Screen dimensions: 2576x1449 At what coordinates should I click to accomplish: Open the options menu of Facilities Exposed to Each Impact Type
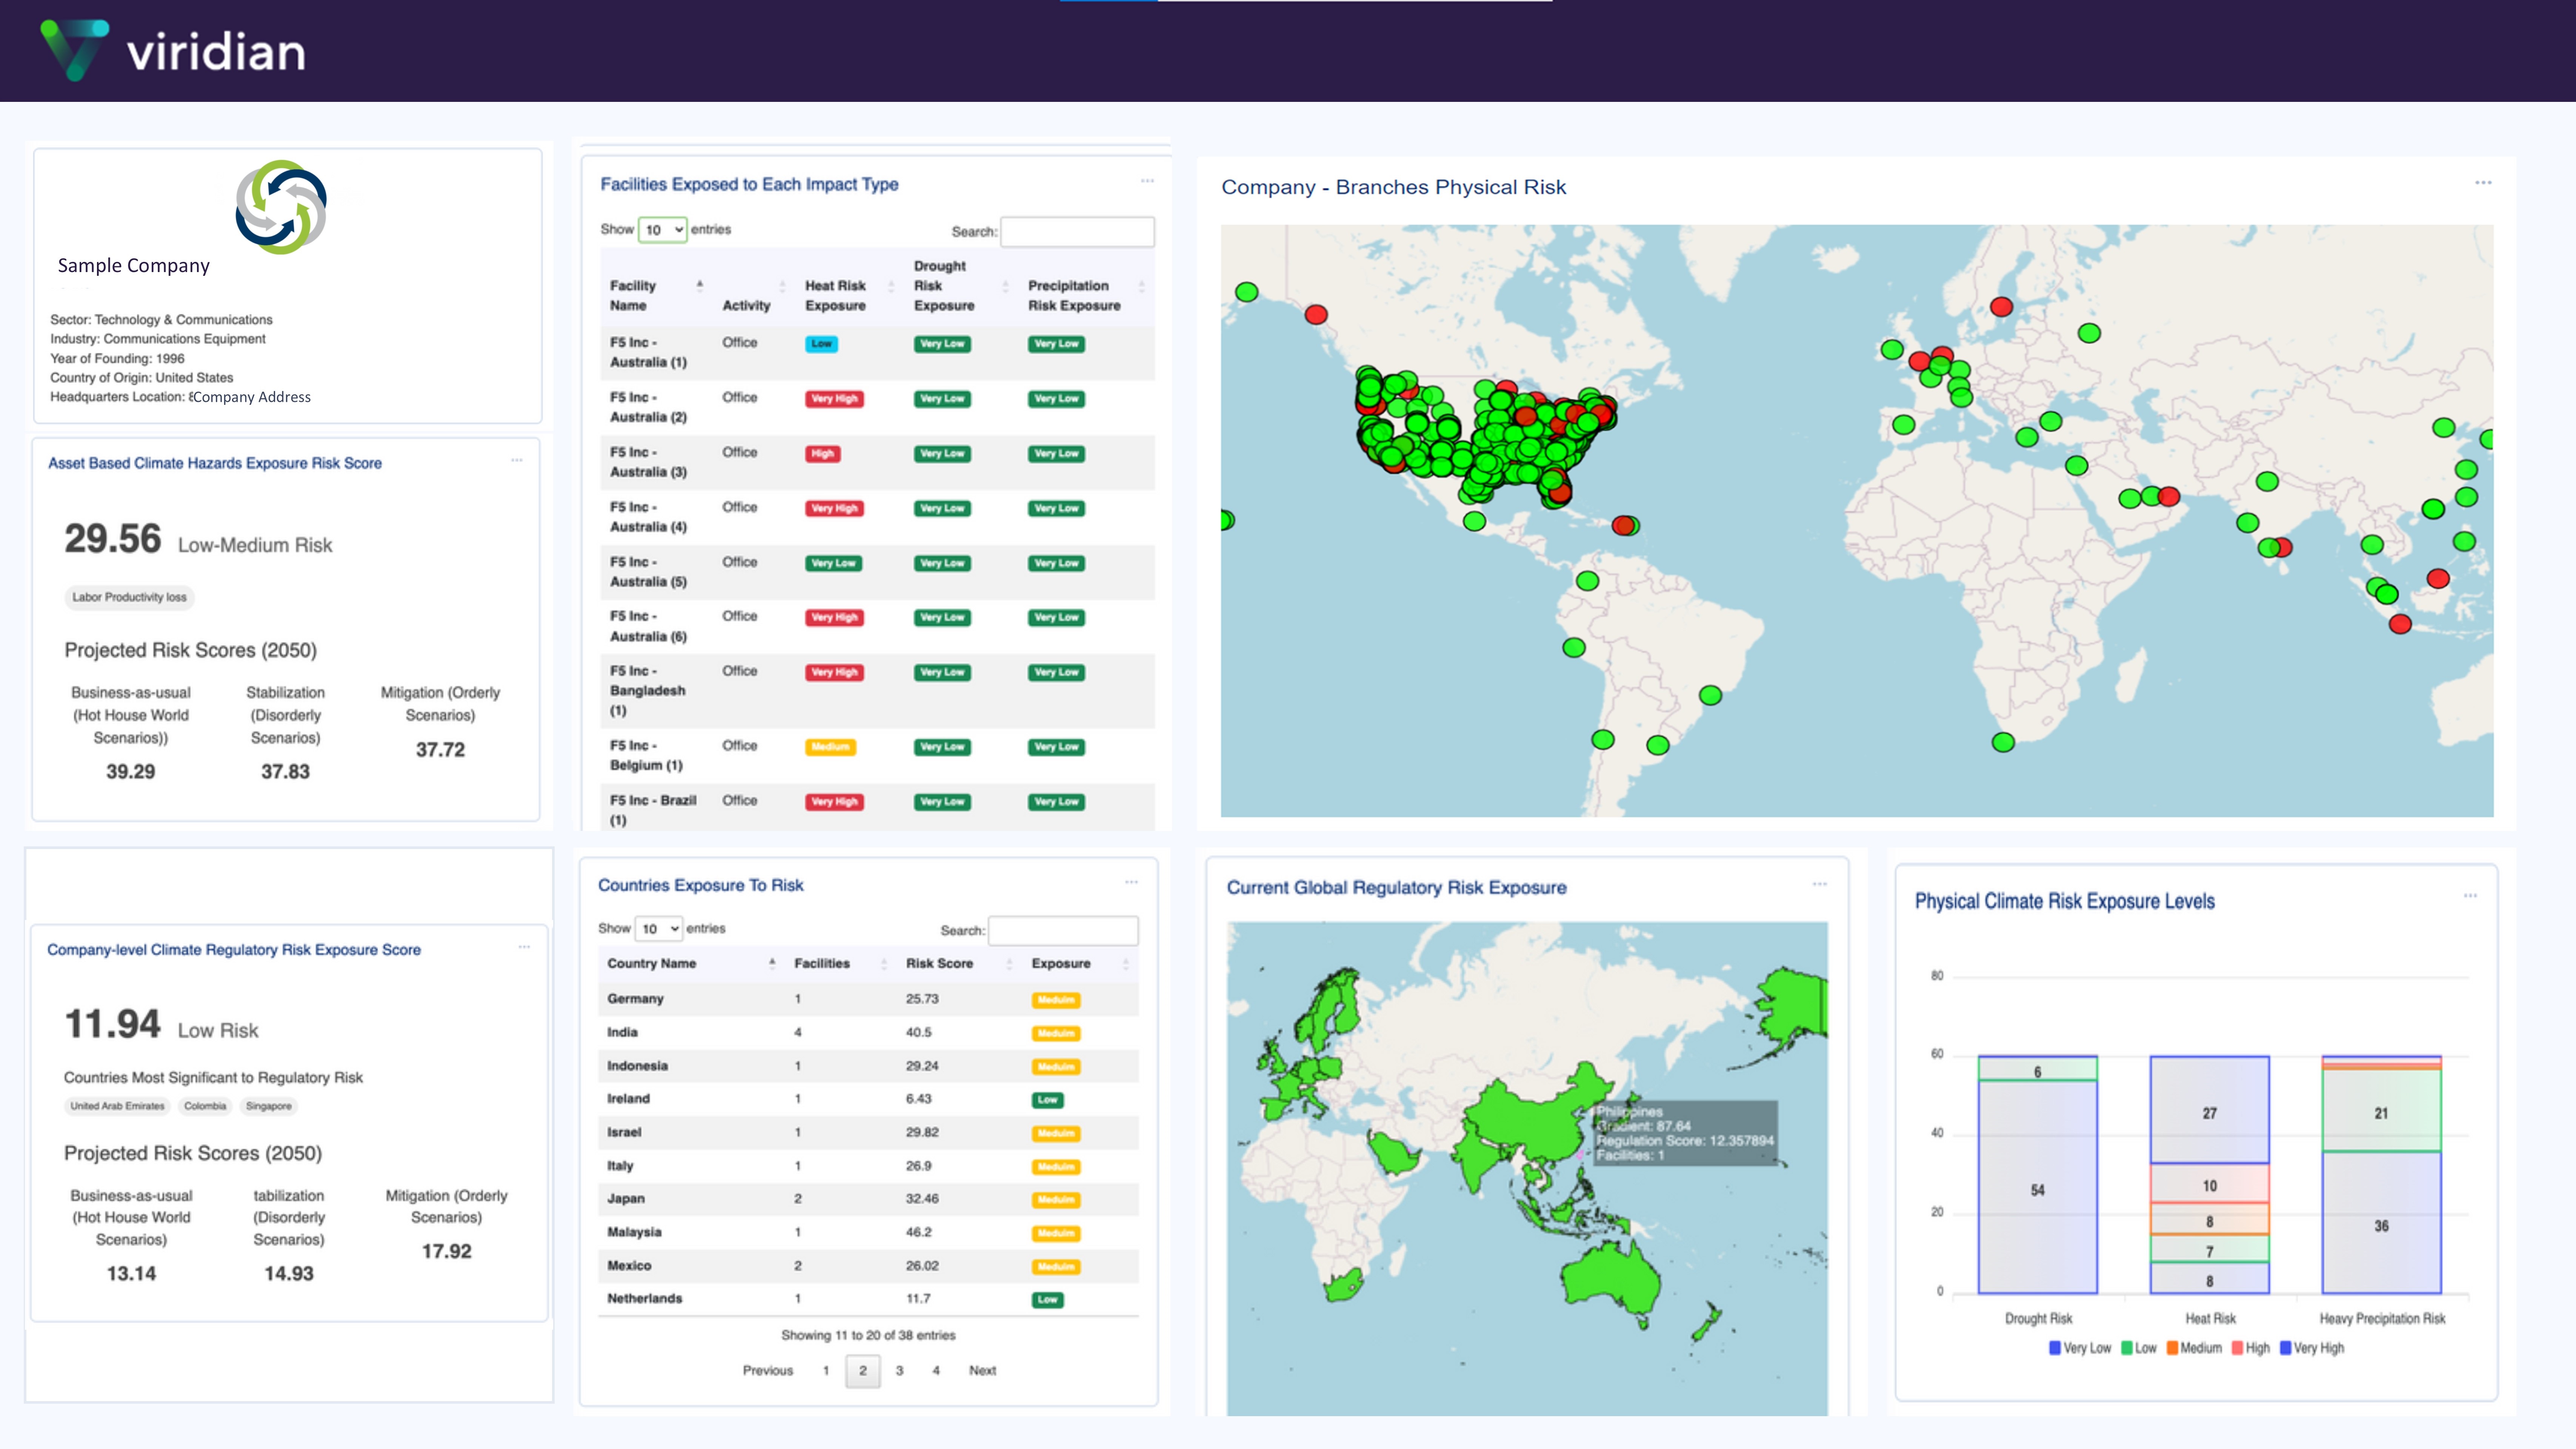coord(1147,181)
